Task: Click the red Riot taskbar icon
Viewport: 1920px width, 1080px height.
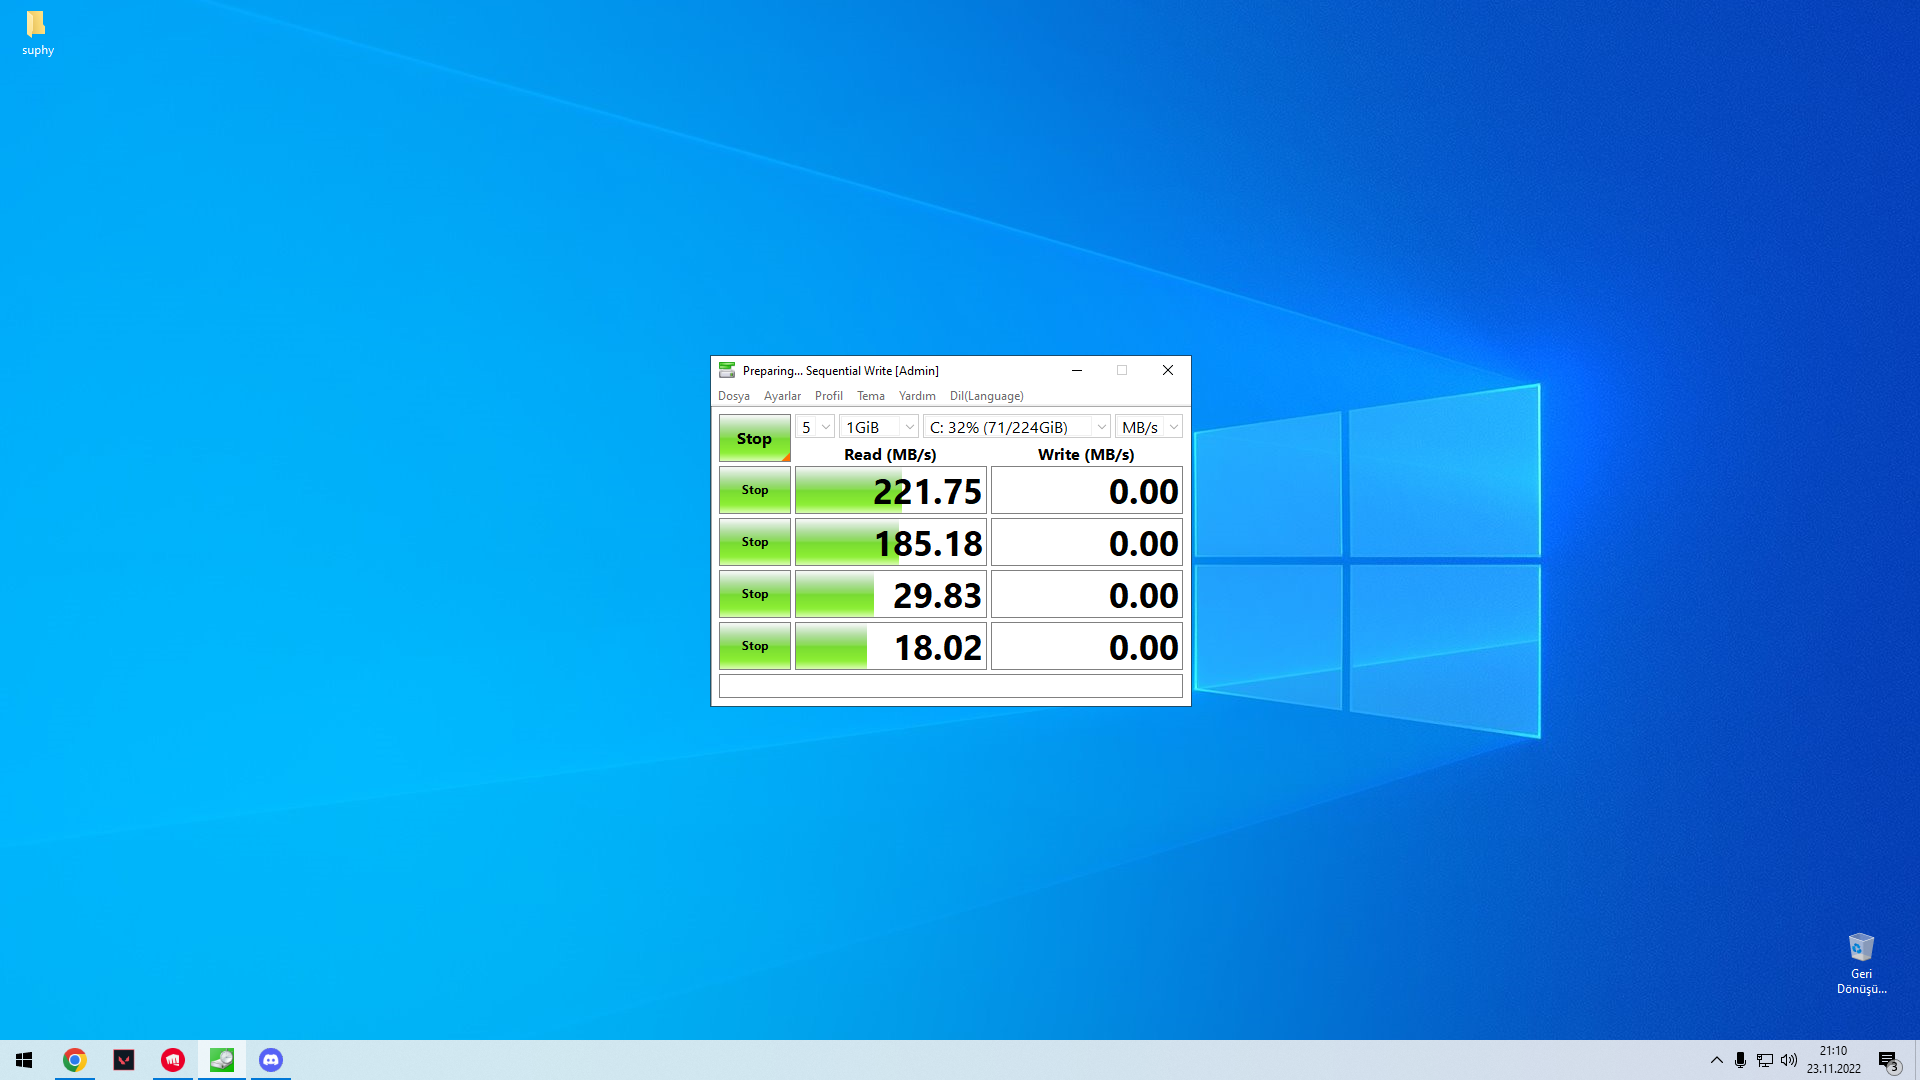Action: tap(173, 1060)
